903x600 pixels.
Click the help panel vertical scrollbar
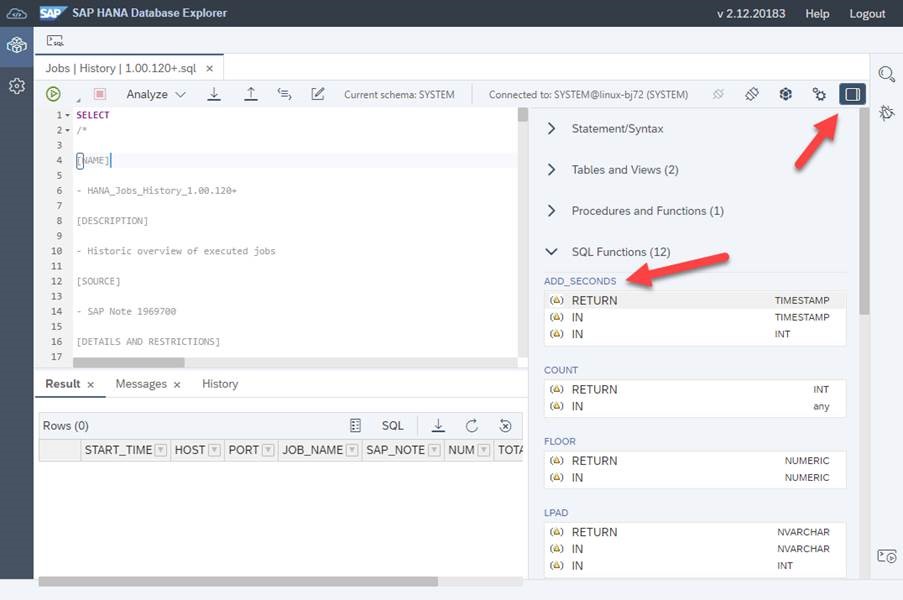pyautogui.click(x=864, y=211)
